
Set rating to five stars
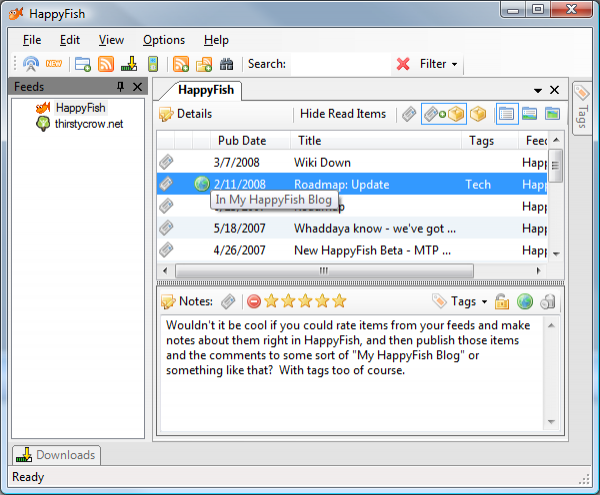(x=339, y=301)
